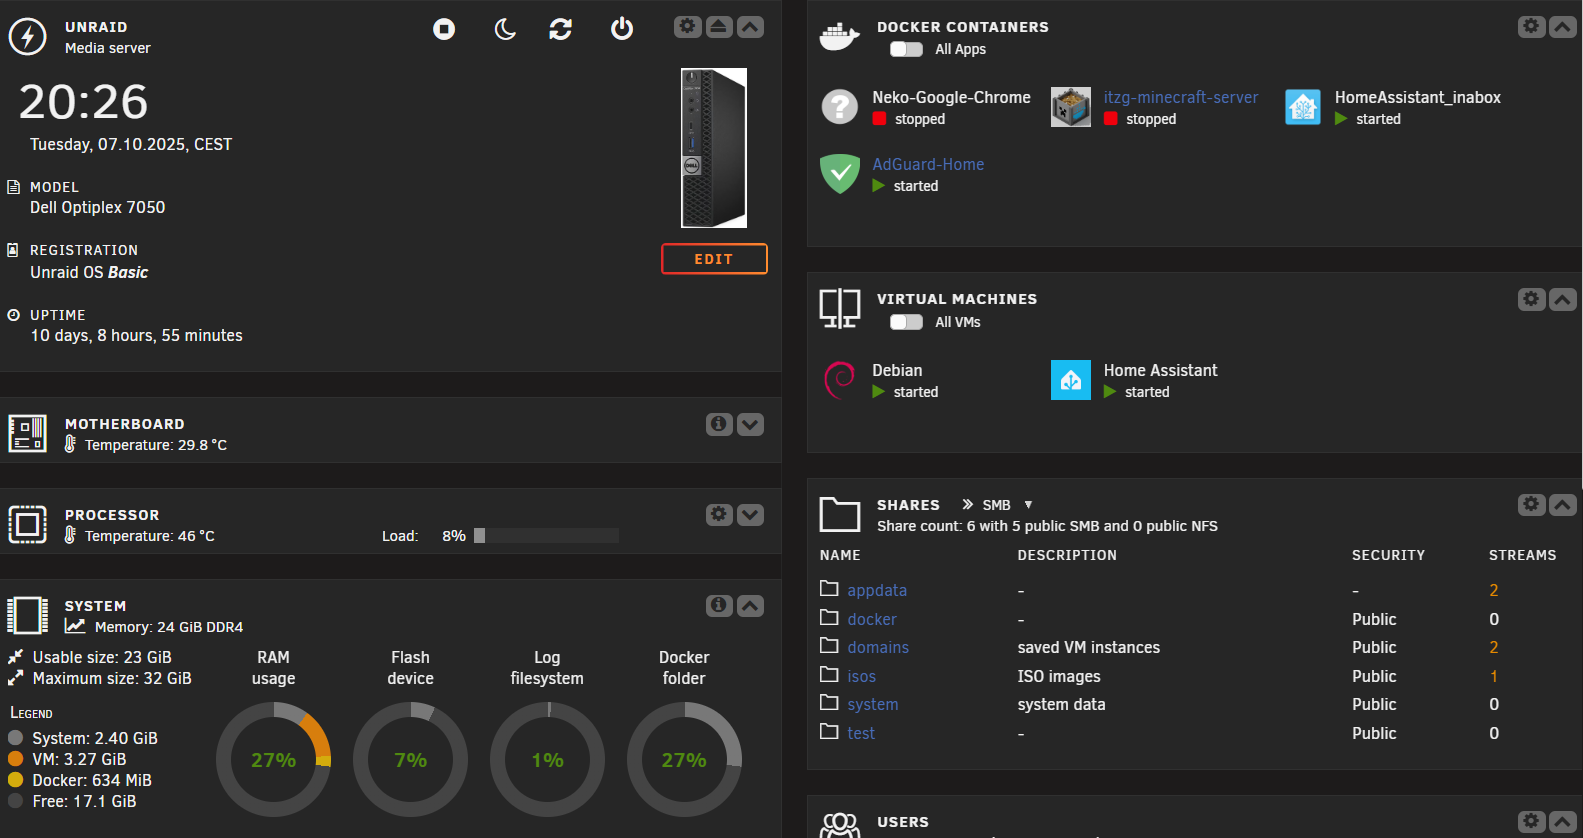Collapse the Virtual Machines panel
The image size is (1583, 838).
pos(1562,299)
